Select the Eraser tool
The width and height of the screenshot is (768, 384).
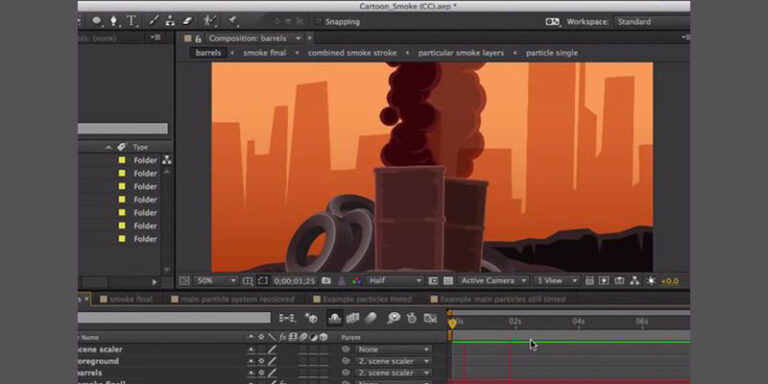[188, 21]
